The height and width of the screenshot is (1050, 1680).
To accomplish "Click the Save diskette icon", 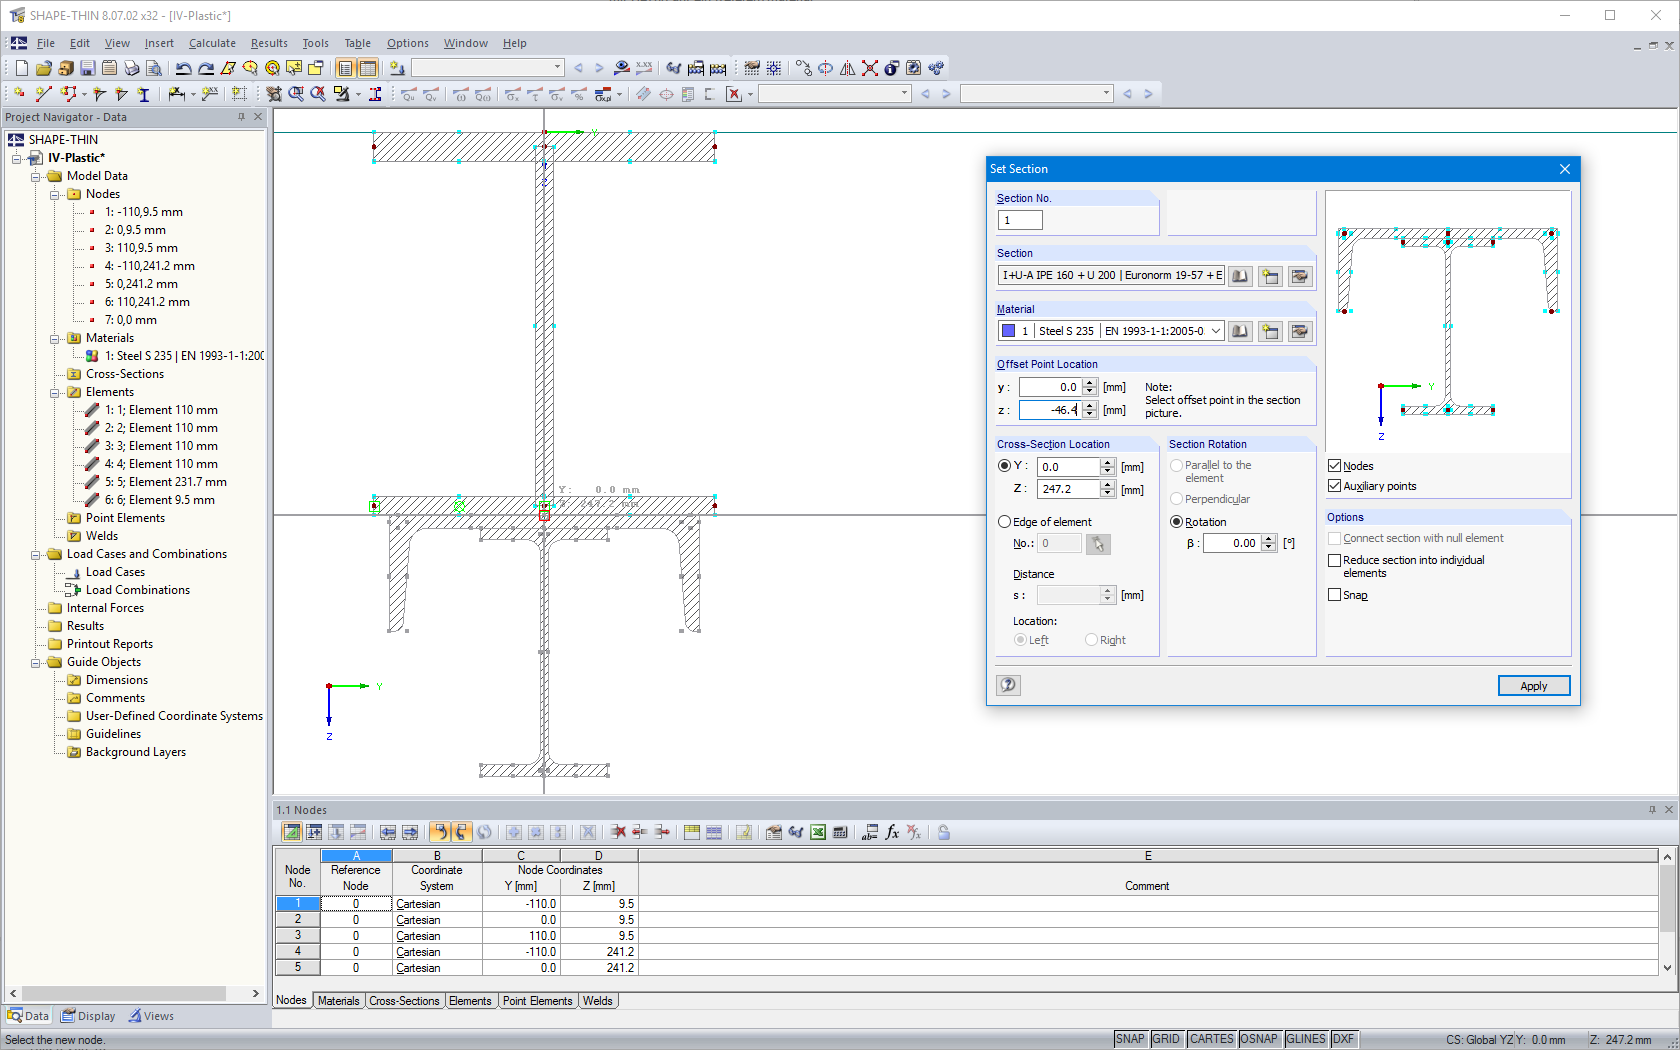I will (x=88, y=68).
